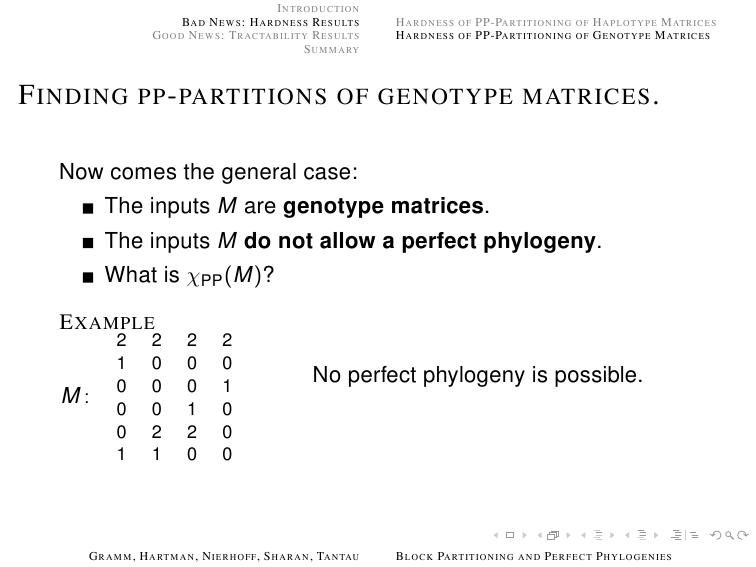Click the go back undo arrow
756x567 pixels.
716,535
